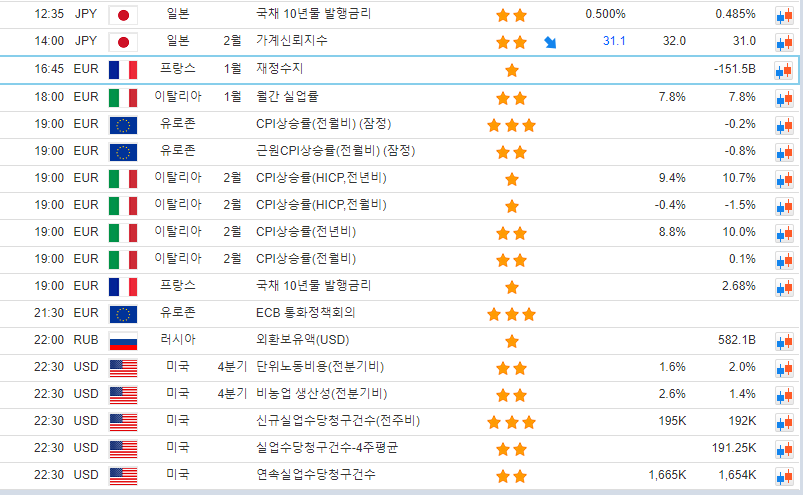Open chart icon for 가계신뢰지수 row
The height and width of the screenshot is (495, 803).
[783, 42]
